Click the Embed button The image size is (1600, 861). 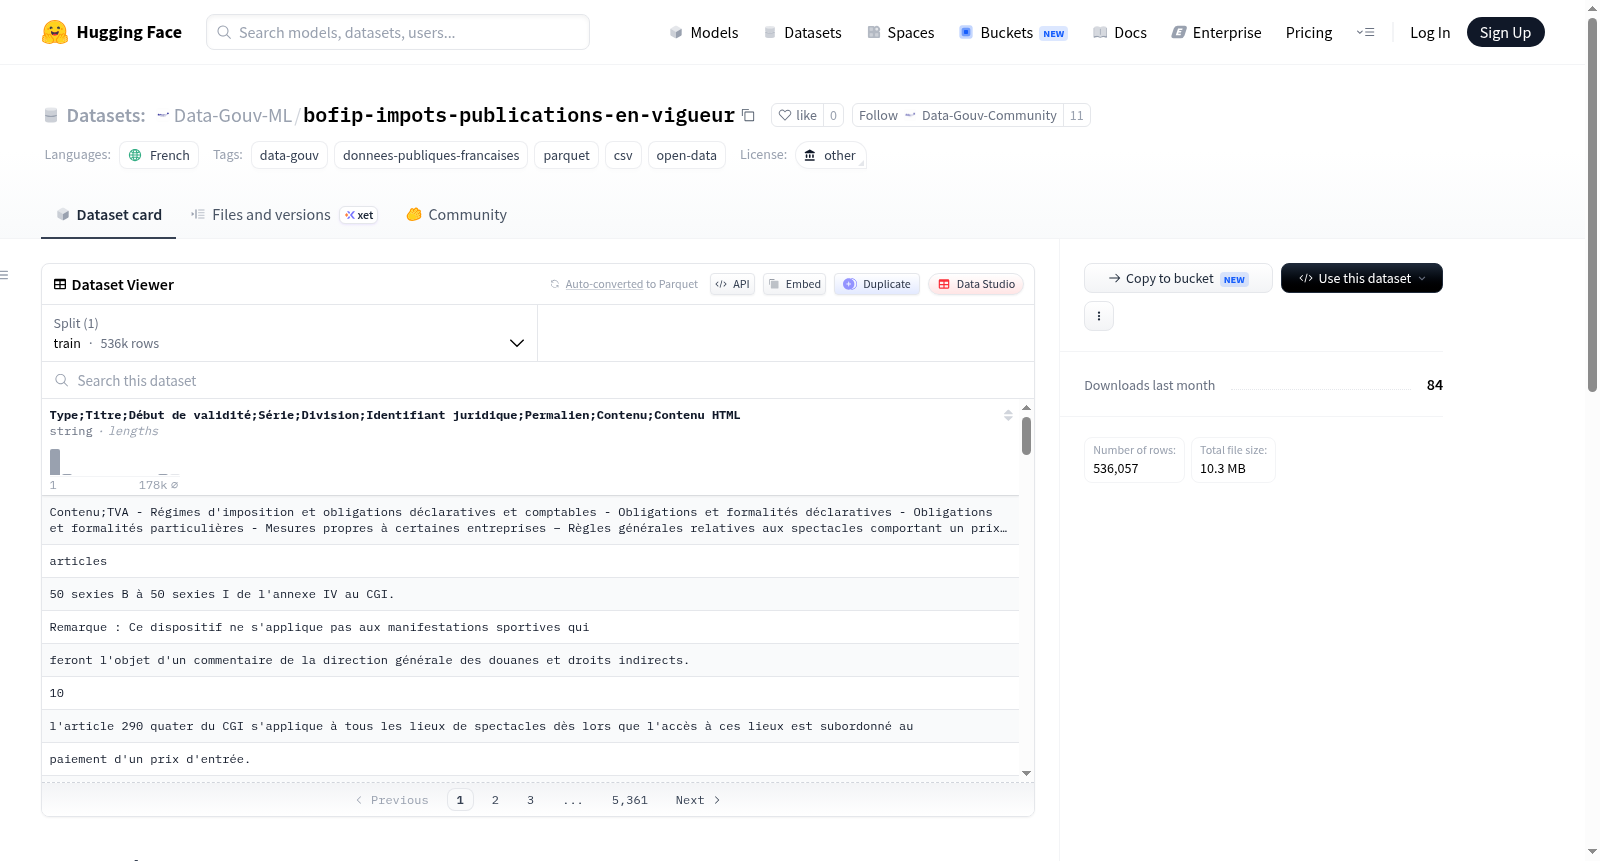click(x=795, y=284)
